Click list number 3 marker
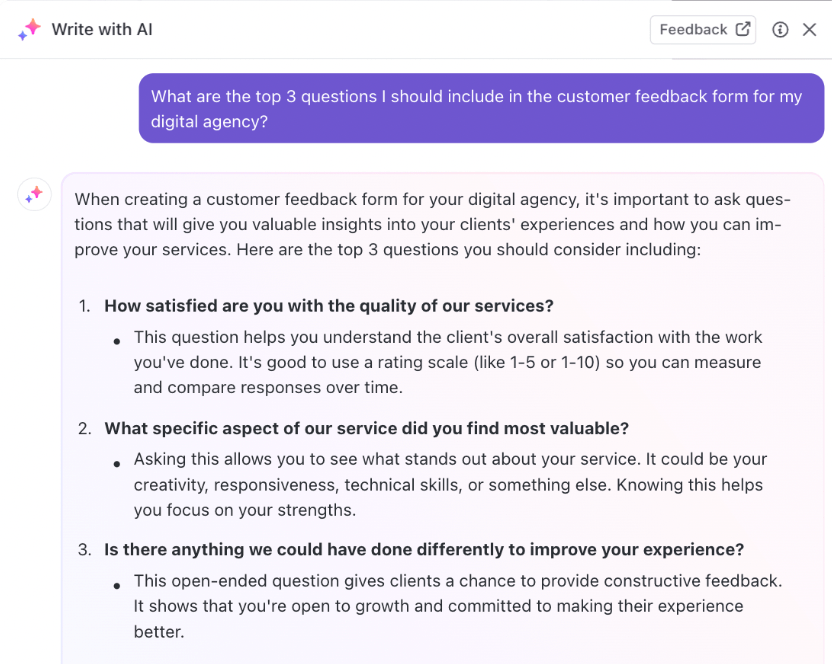Viewport: 832px width, 664px height. point(84,549)
